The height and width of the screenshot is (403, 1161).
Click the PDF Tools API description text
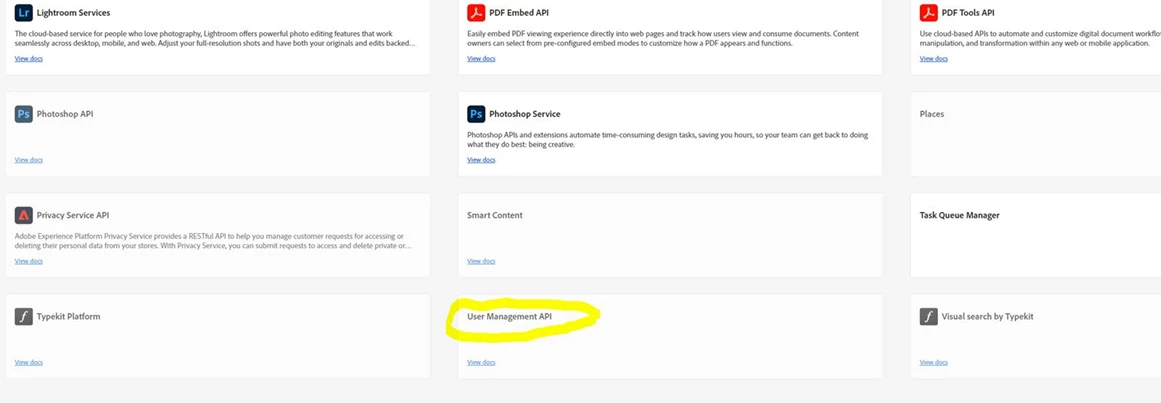(1040, 39)
